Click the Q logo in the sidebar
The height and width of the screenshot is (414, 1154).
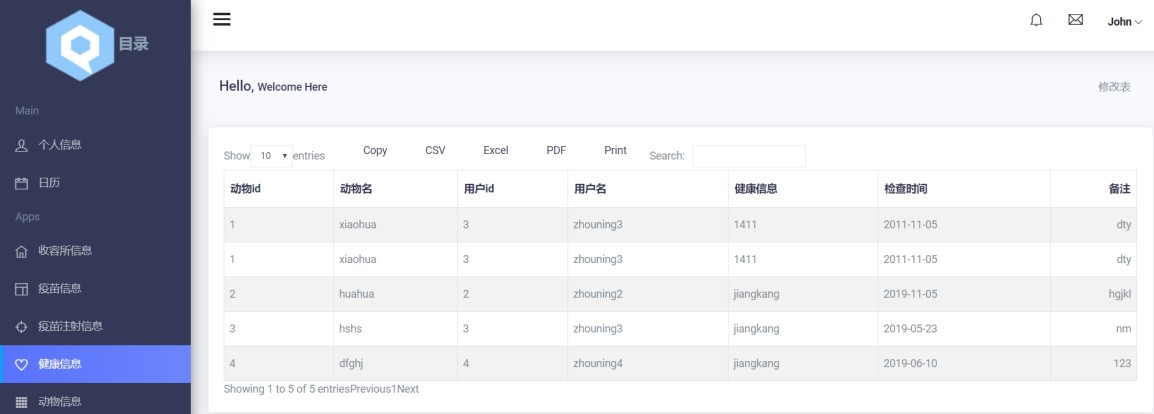(80, 45)
